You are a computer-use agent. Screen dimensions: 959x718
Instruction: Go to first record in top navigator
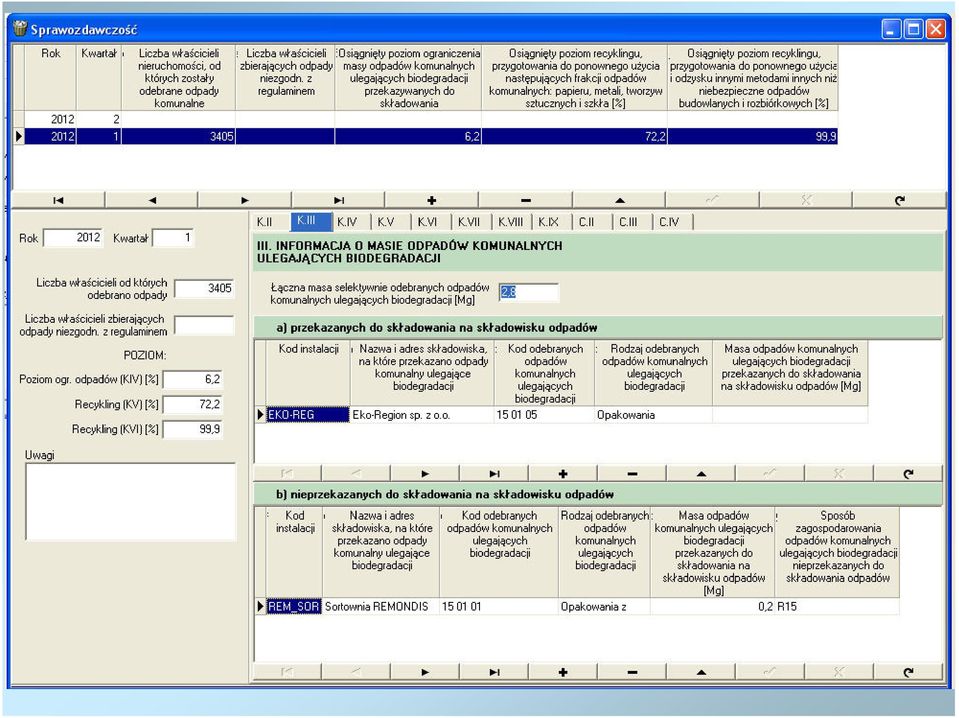(x=58, y=200)
